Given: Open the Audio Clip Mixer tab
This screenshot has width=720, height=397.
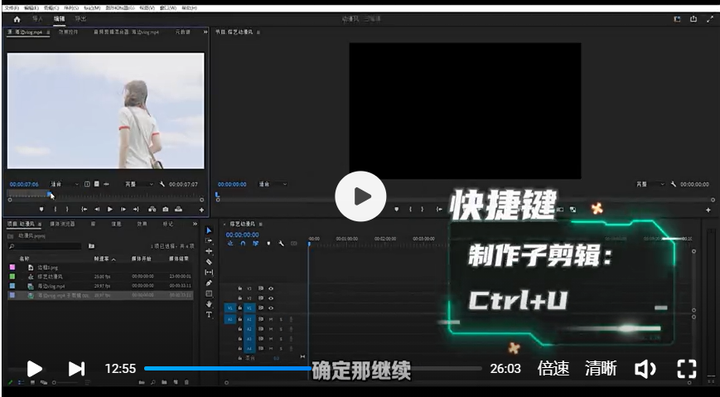Looking at the screenshot, I should pyautogui.click(x=126, y=32).
